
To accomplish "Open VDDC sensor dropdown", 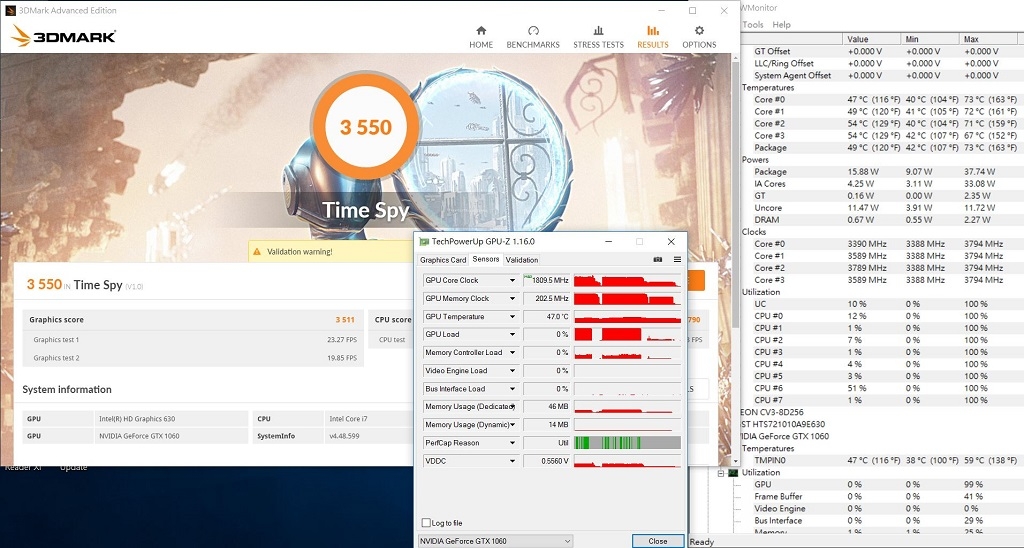I will 513,461.
